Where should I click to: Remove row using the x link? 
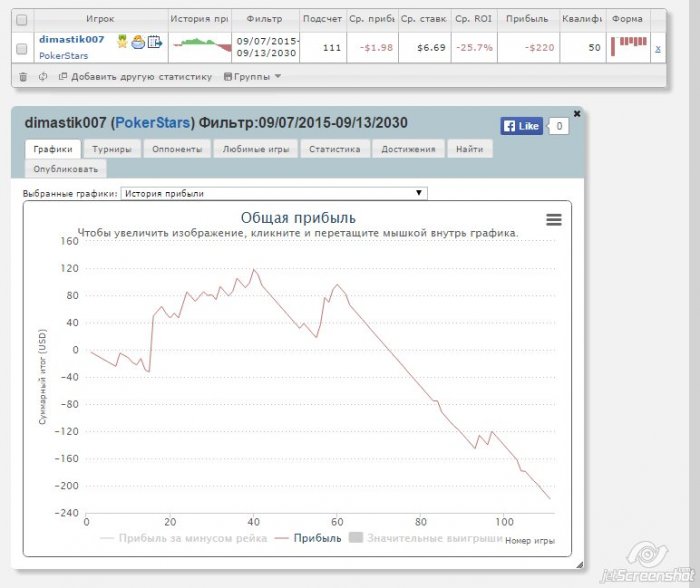pos(658,49)
